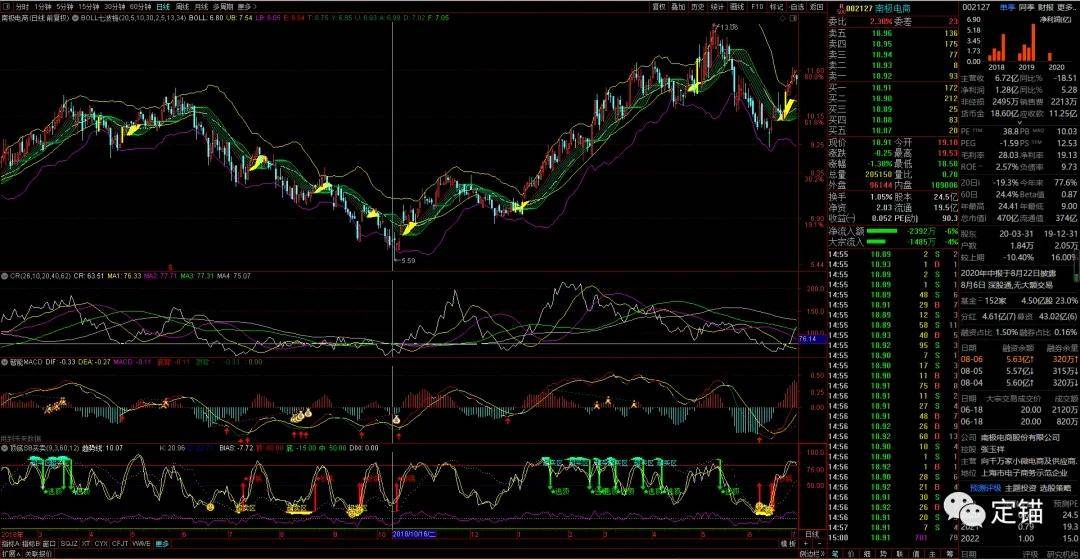This screenshot has height=560, width=1080.
Task: Open the 关联报价 tab
Action: click(39, 554)
